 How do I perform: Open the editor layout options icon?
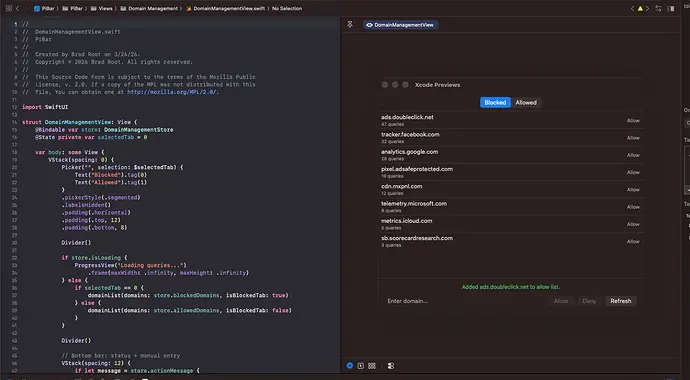671,8
